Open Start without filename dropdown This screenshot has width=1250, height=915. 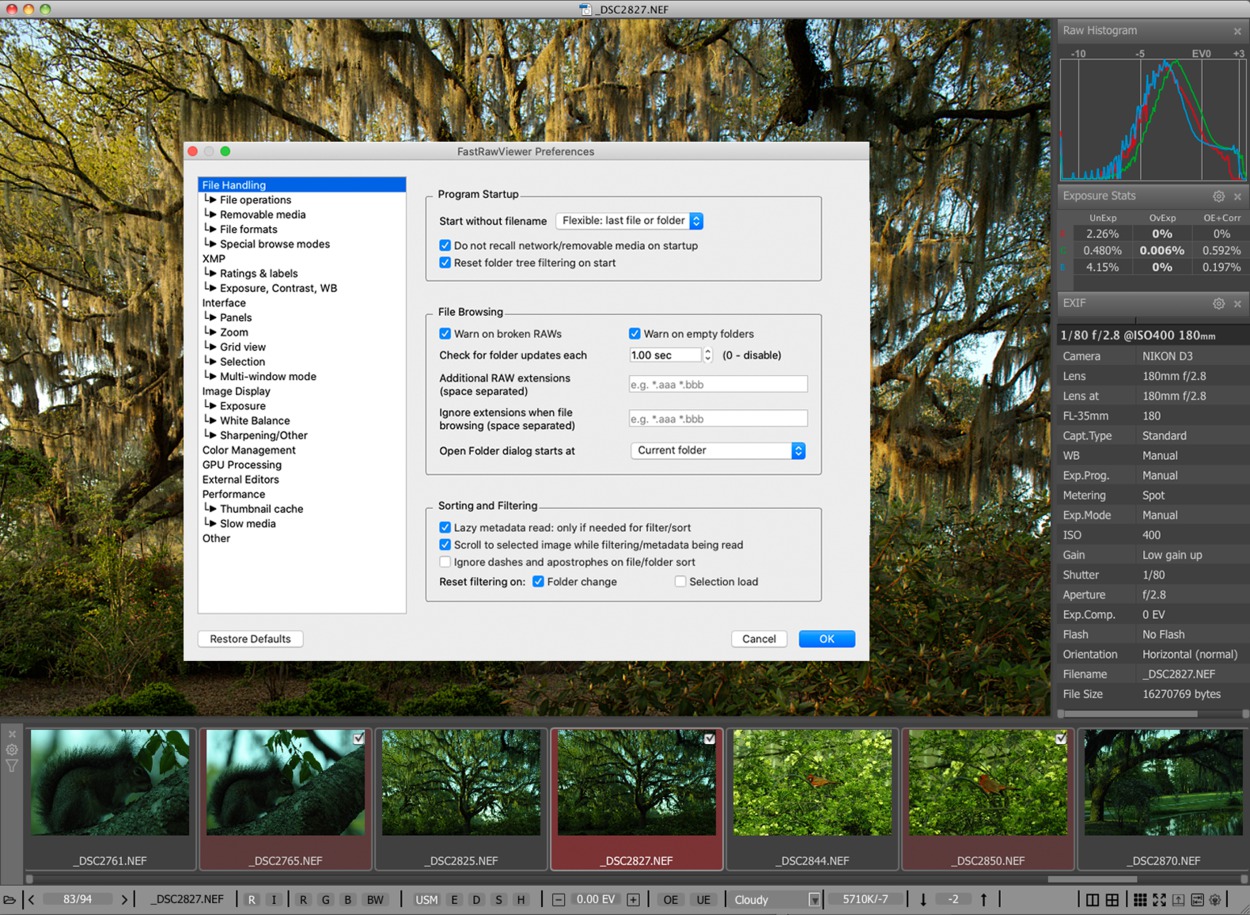click(x=630, y=221)
